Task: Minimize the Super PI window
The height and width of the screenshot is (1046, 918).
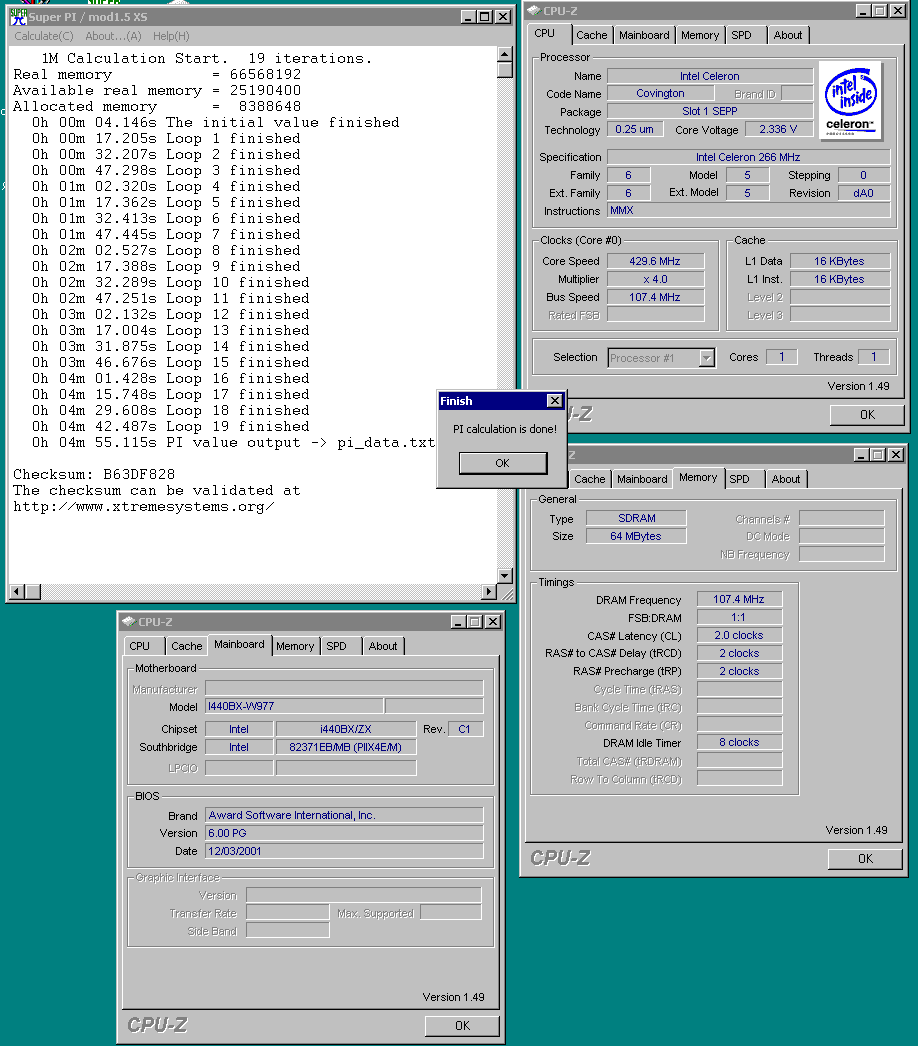Action: click(x=469, y=17)
